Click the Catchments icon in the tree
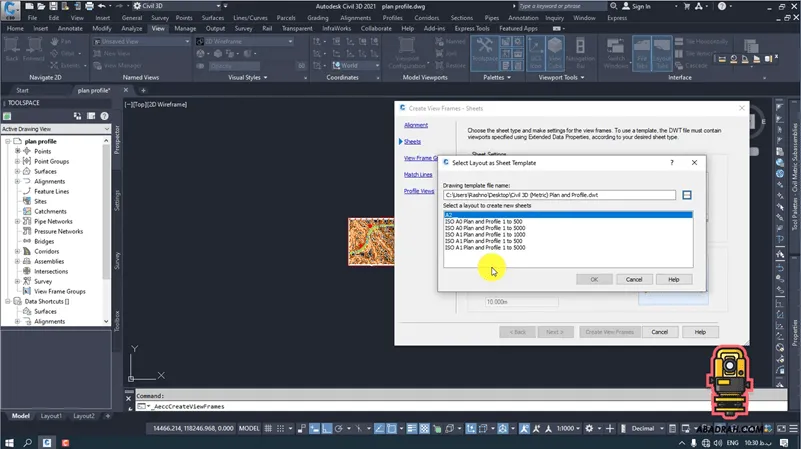Image resolution: width=801 pixels, height=449 pixels. pyautogui.click(x=28, y=211)
